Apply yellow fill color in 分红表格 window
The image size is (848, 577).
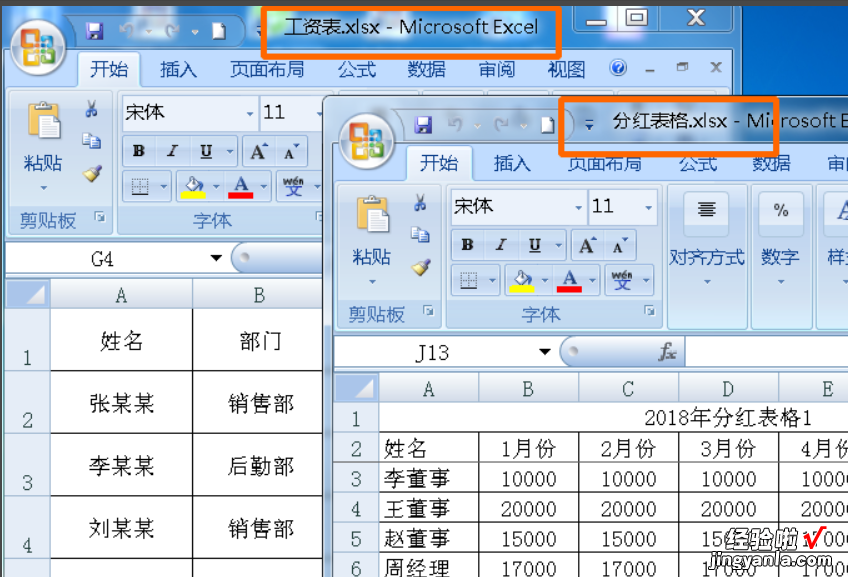[522, 281]
